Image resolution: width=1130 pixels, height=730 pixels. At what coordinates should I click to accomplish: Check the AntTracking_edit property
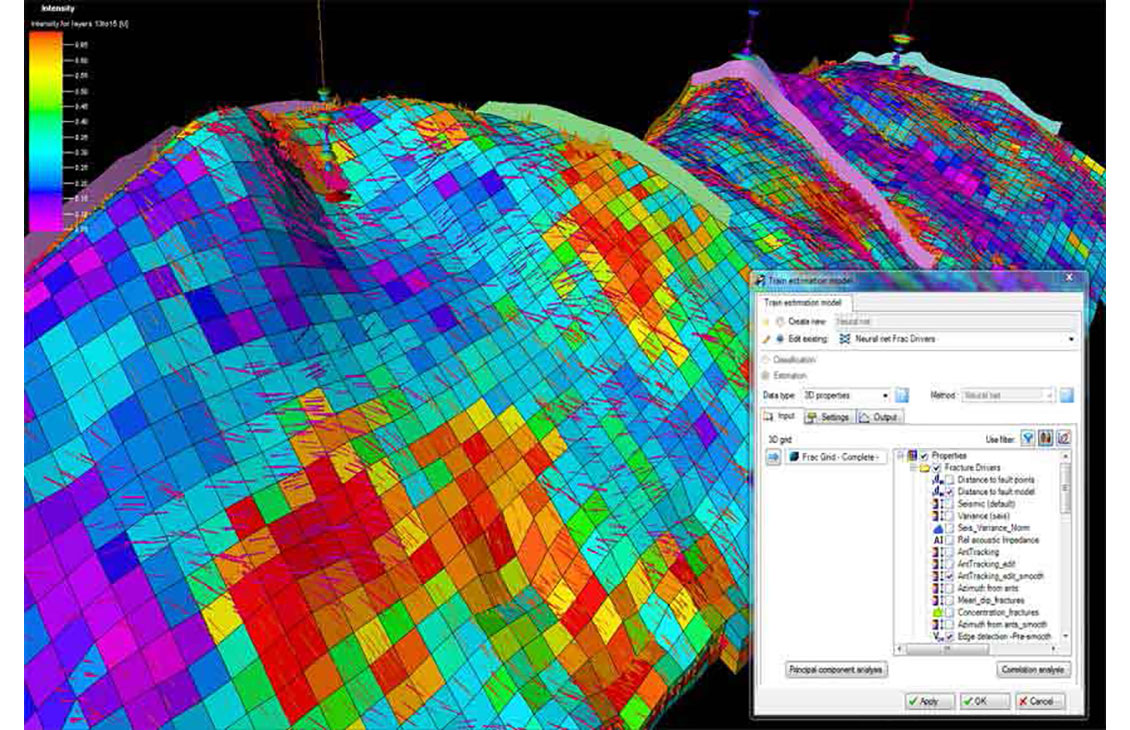tap(950, 564)
